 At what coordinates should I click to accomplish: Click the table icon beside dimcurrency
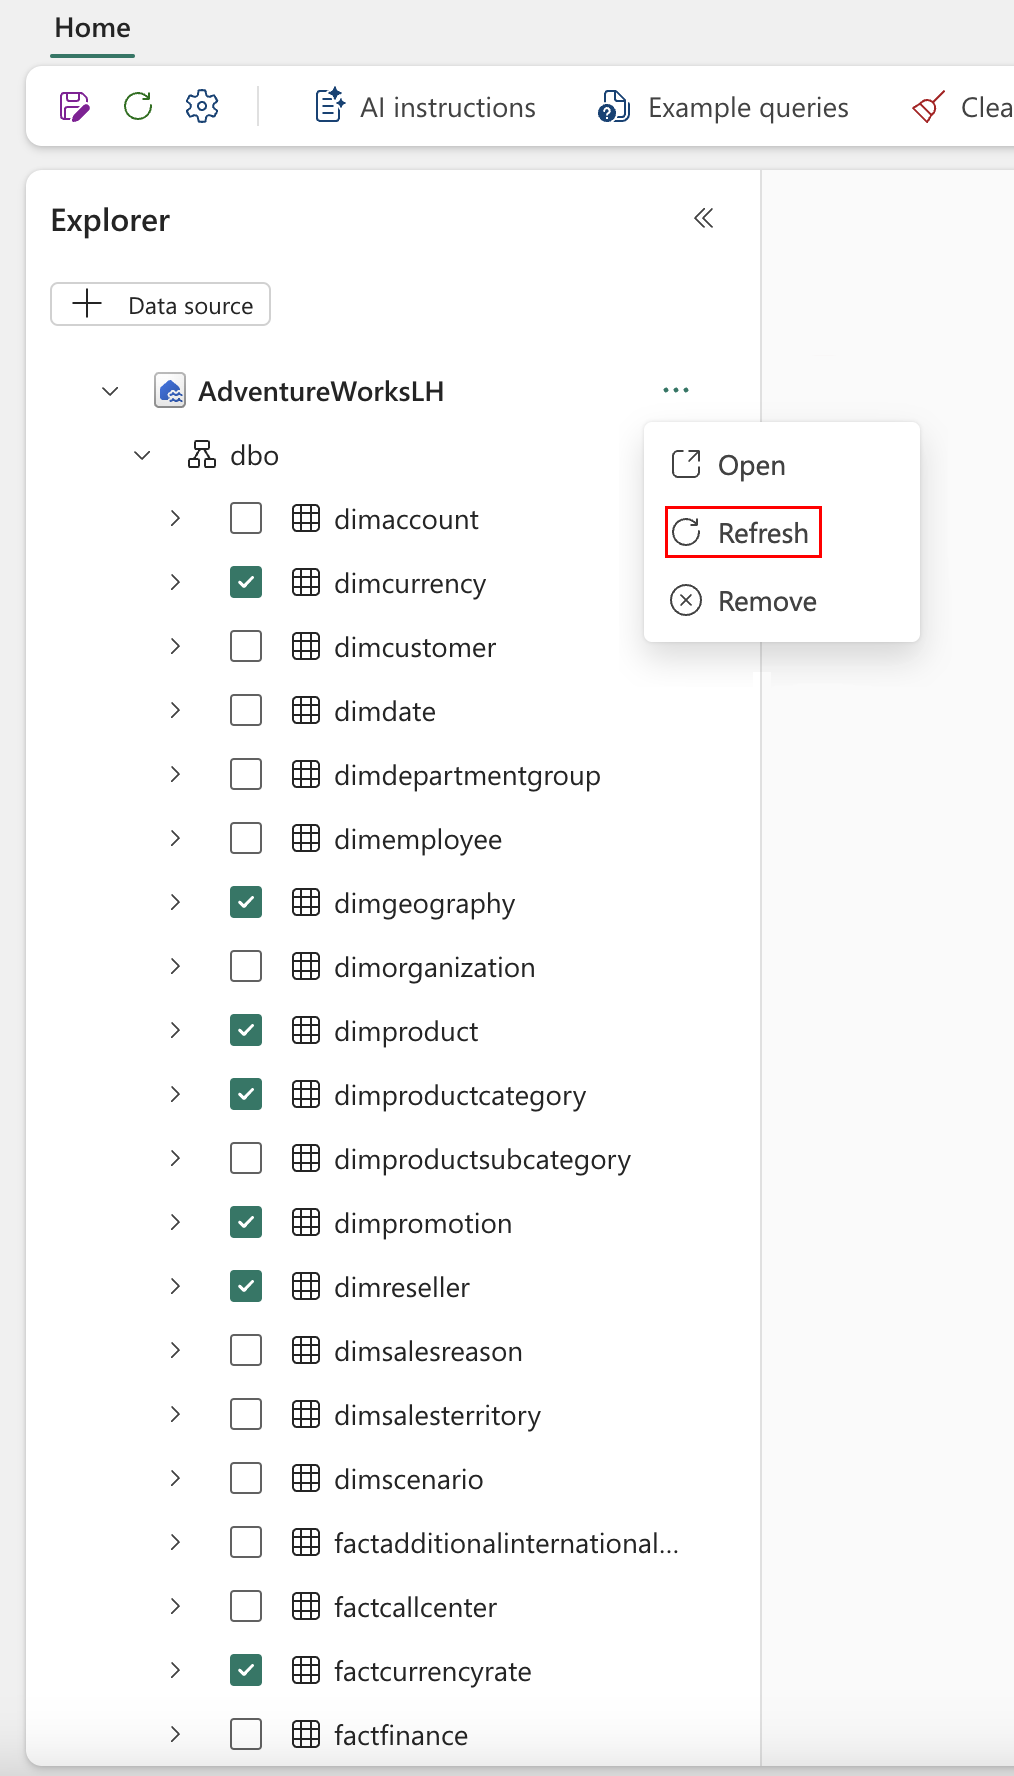click(x=306, y=583)
